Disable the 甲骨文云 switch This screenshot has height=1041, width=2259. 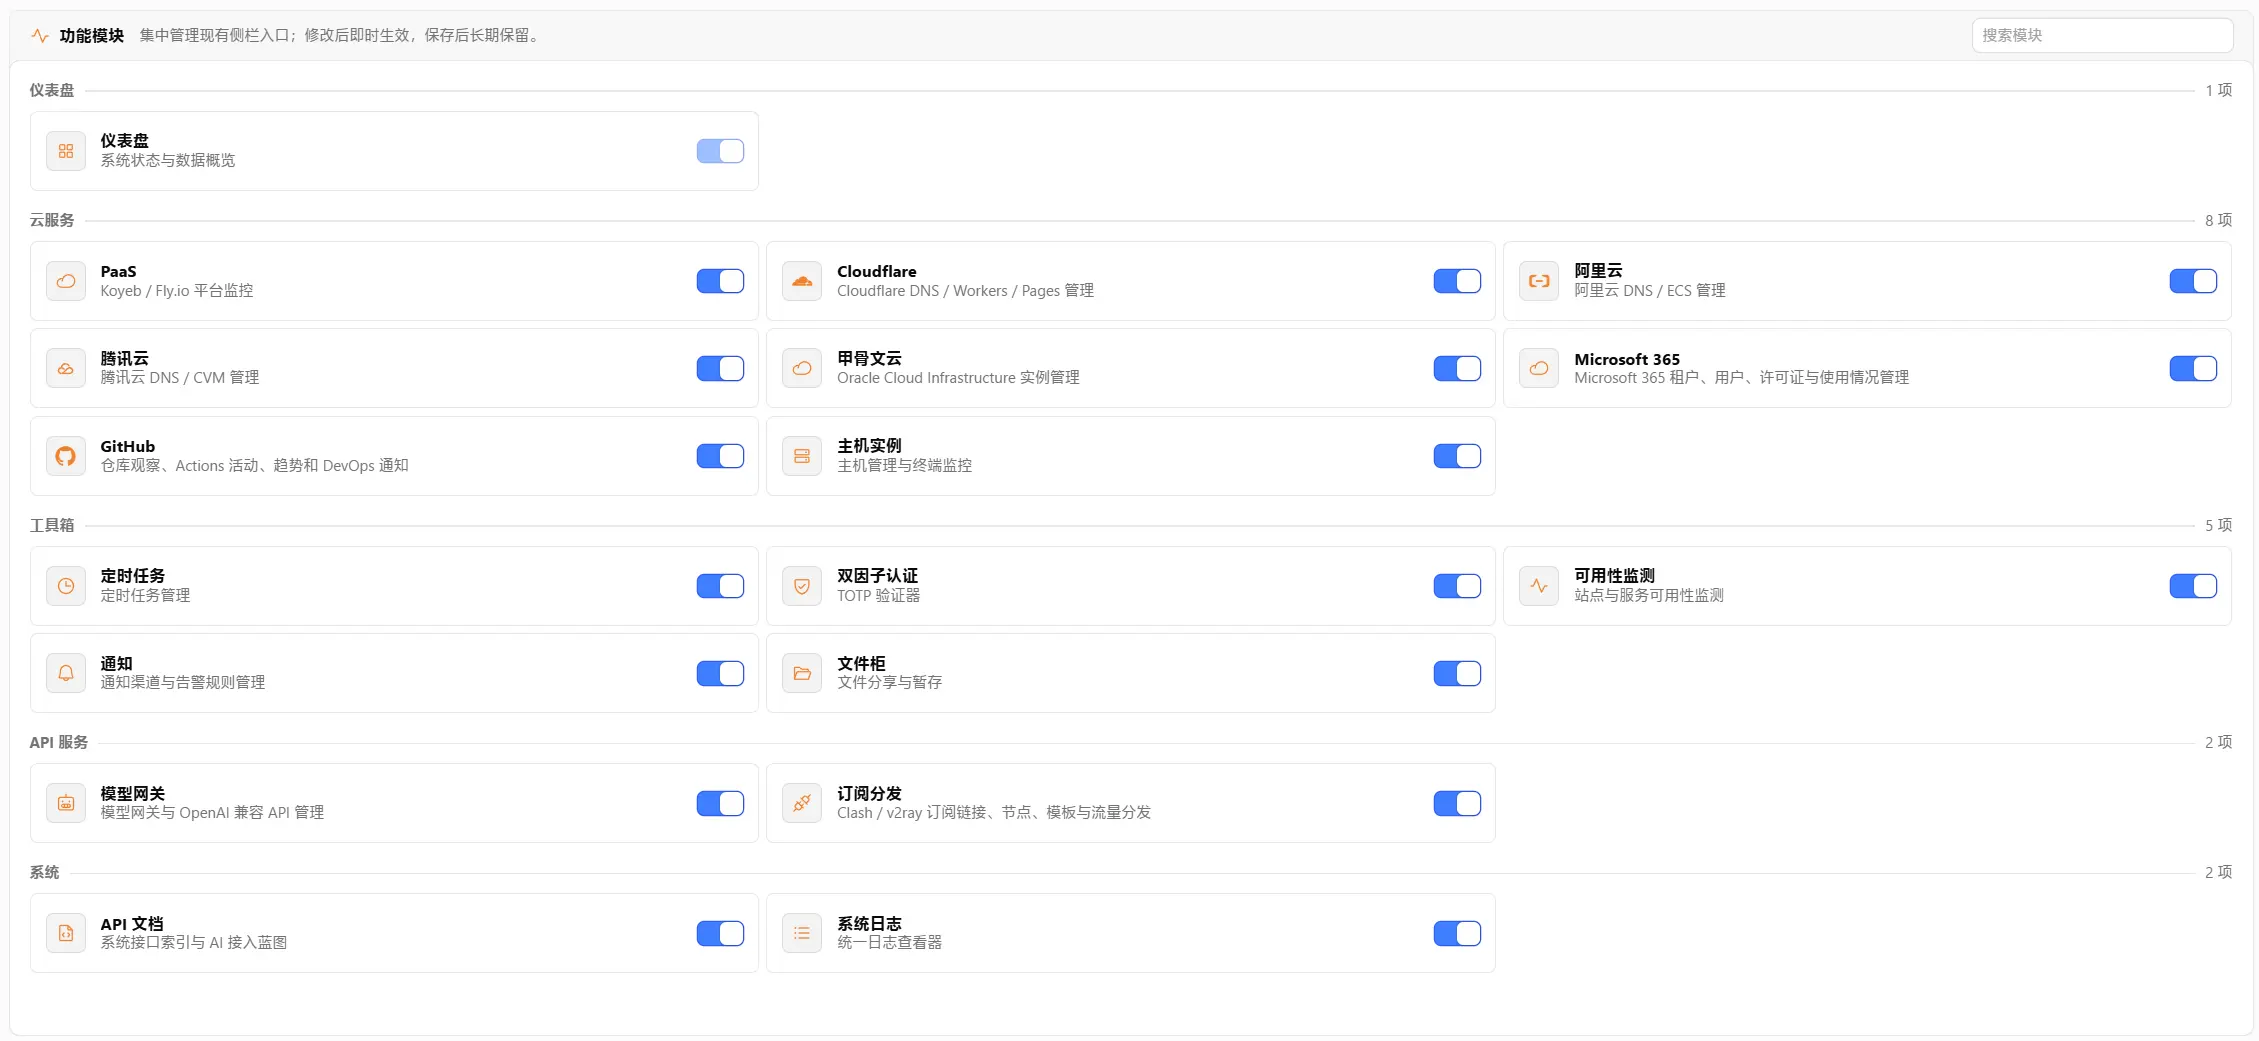[x=1457, y=368]
